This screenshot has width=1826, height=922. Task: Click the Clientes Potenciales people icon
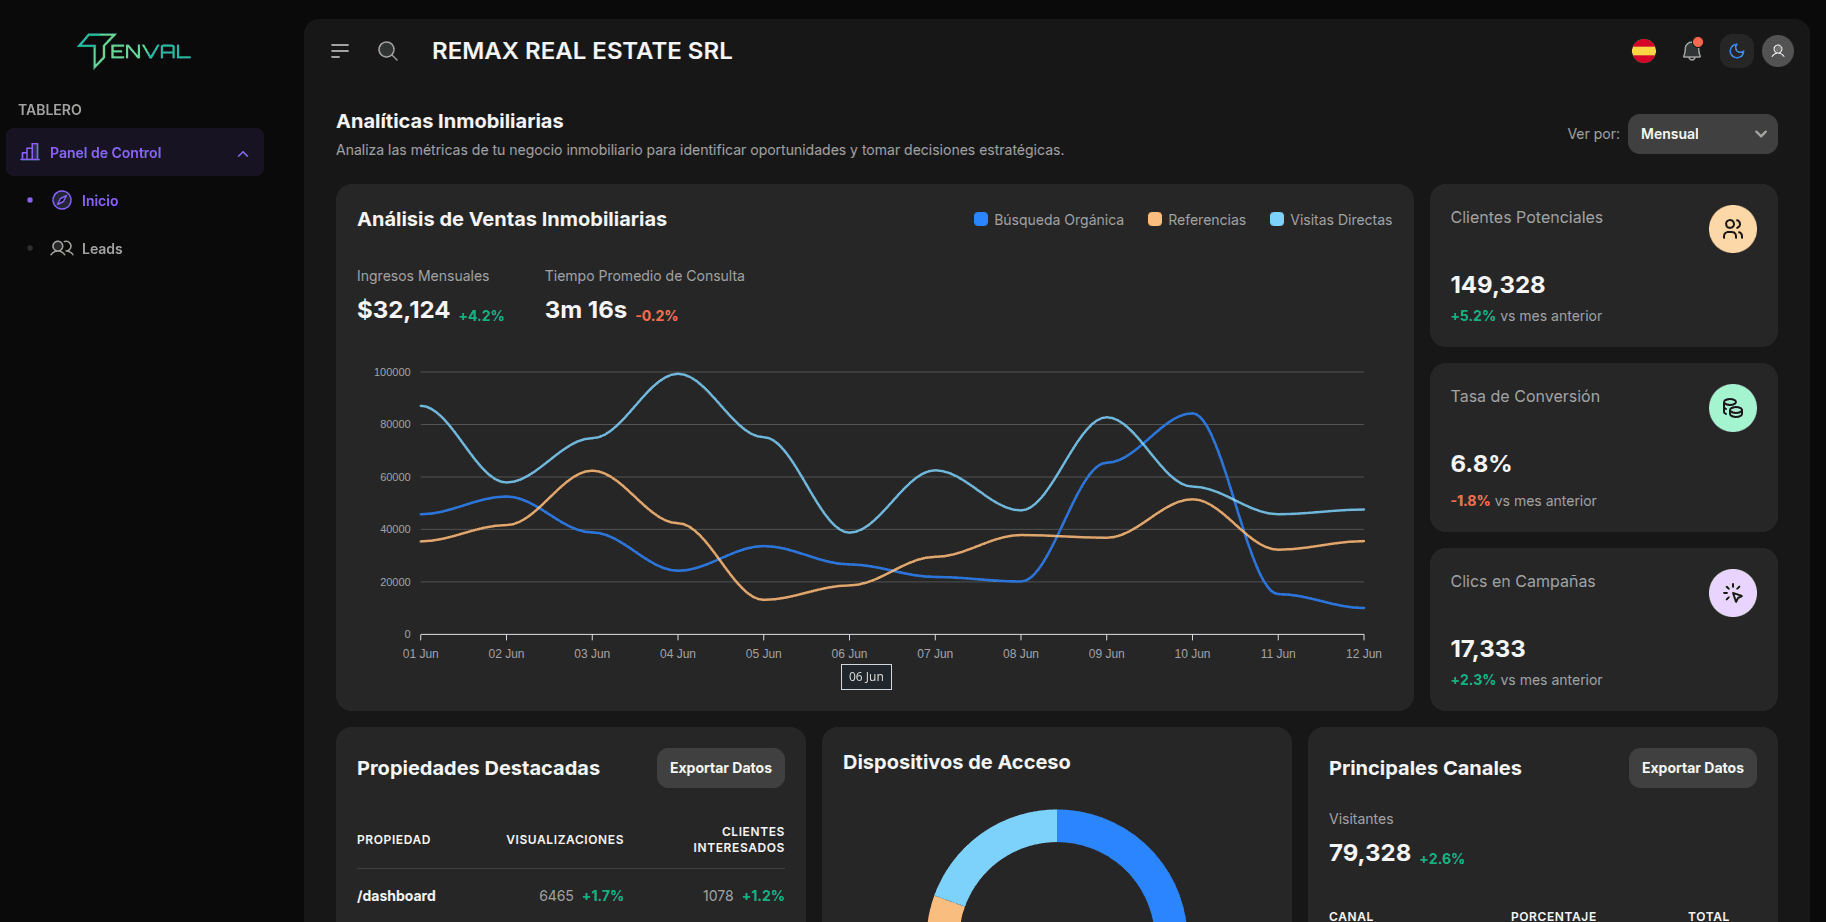(1733, 229)
